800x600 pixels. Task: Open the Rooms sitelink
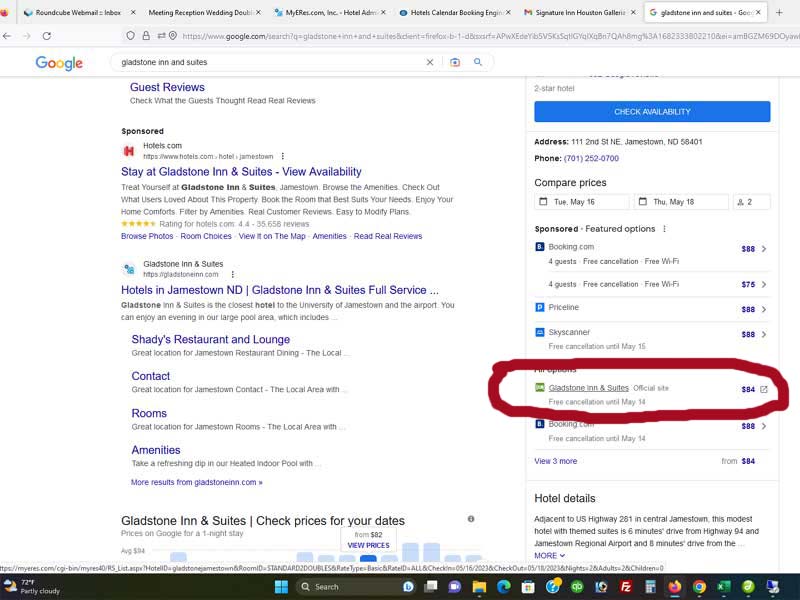pyautogui.click(x=149, y=413)
